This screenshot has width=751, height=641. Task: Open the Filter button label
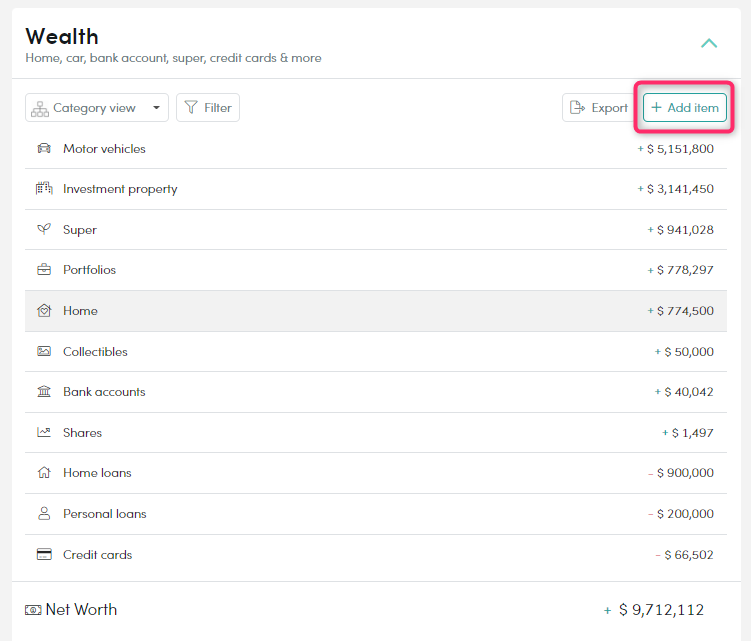pyautogui.click(x=217, y=108)
